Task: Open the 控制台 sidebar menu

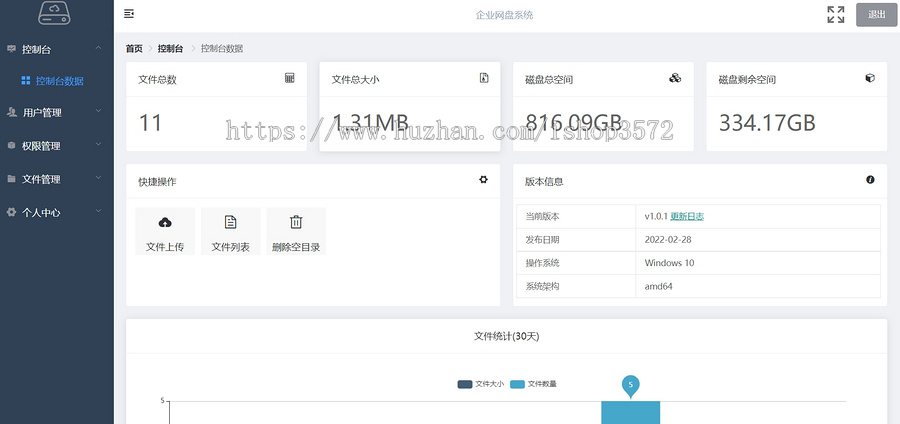Action: 57,49
